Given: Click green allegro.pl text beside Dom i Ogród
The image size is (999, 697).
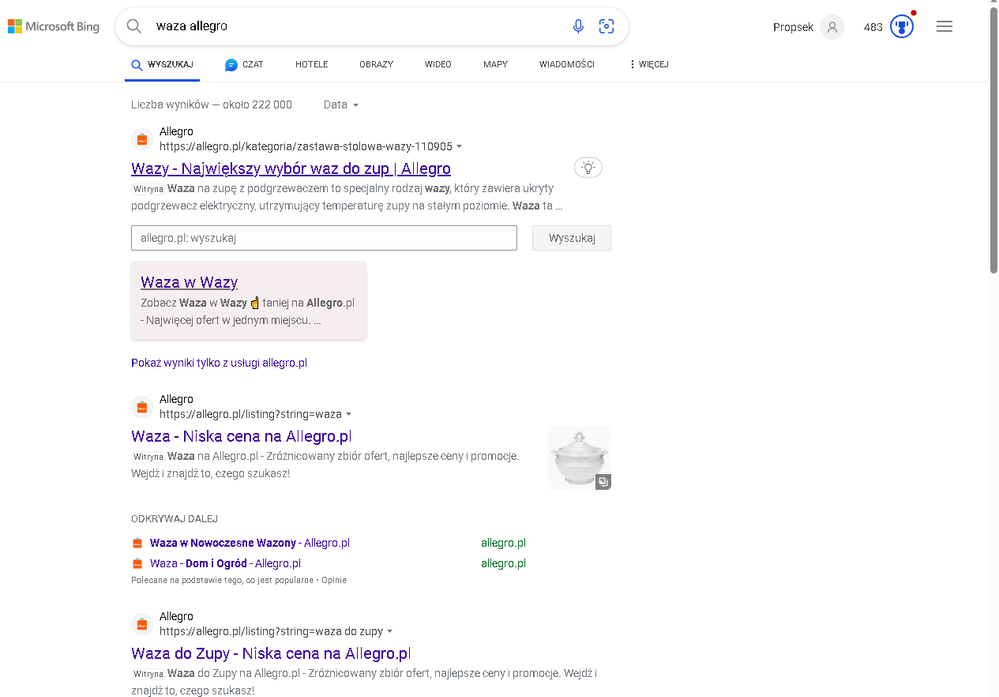Looking at the screenshot, I should tap(503, 563).
